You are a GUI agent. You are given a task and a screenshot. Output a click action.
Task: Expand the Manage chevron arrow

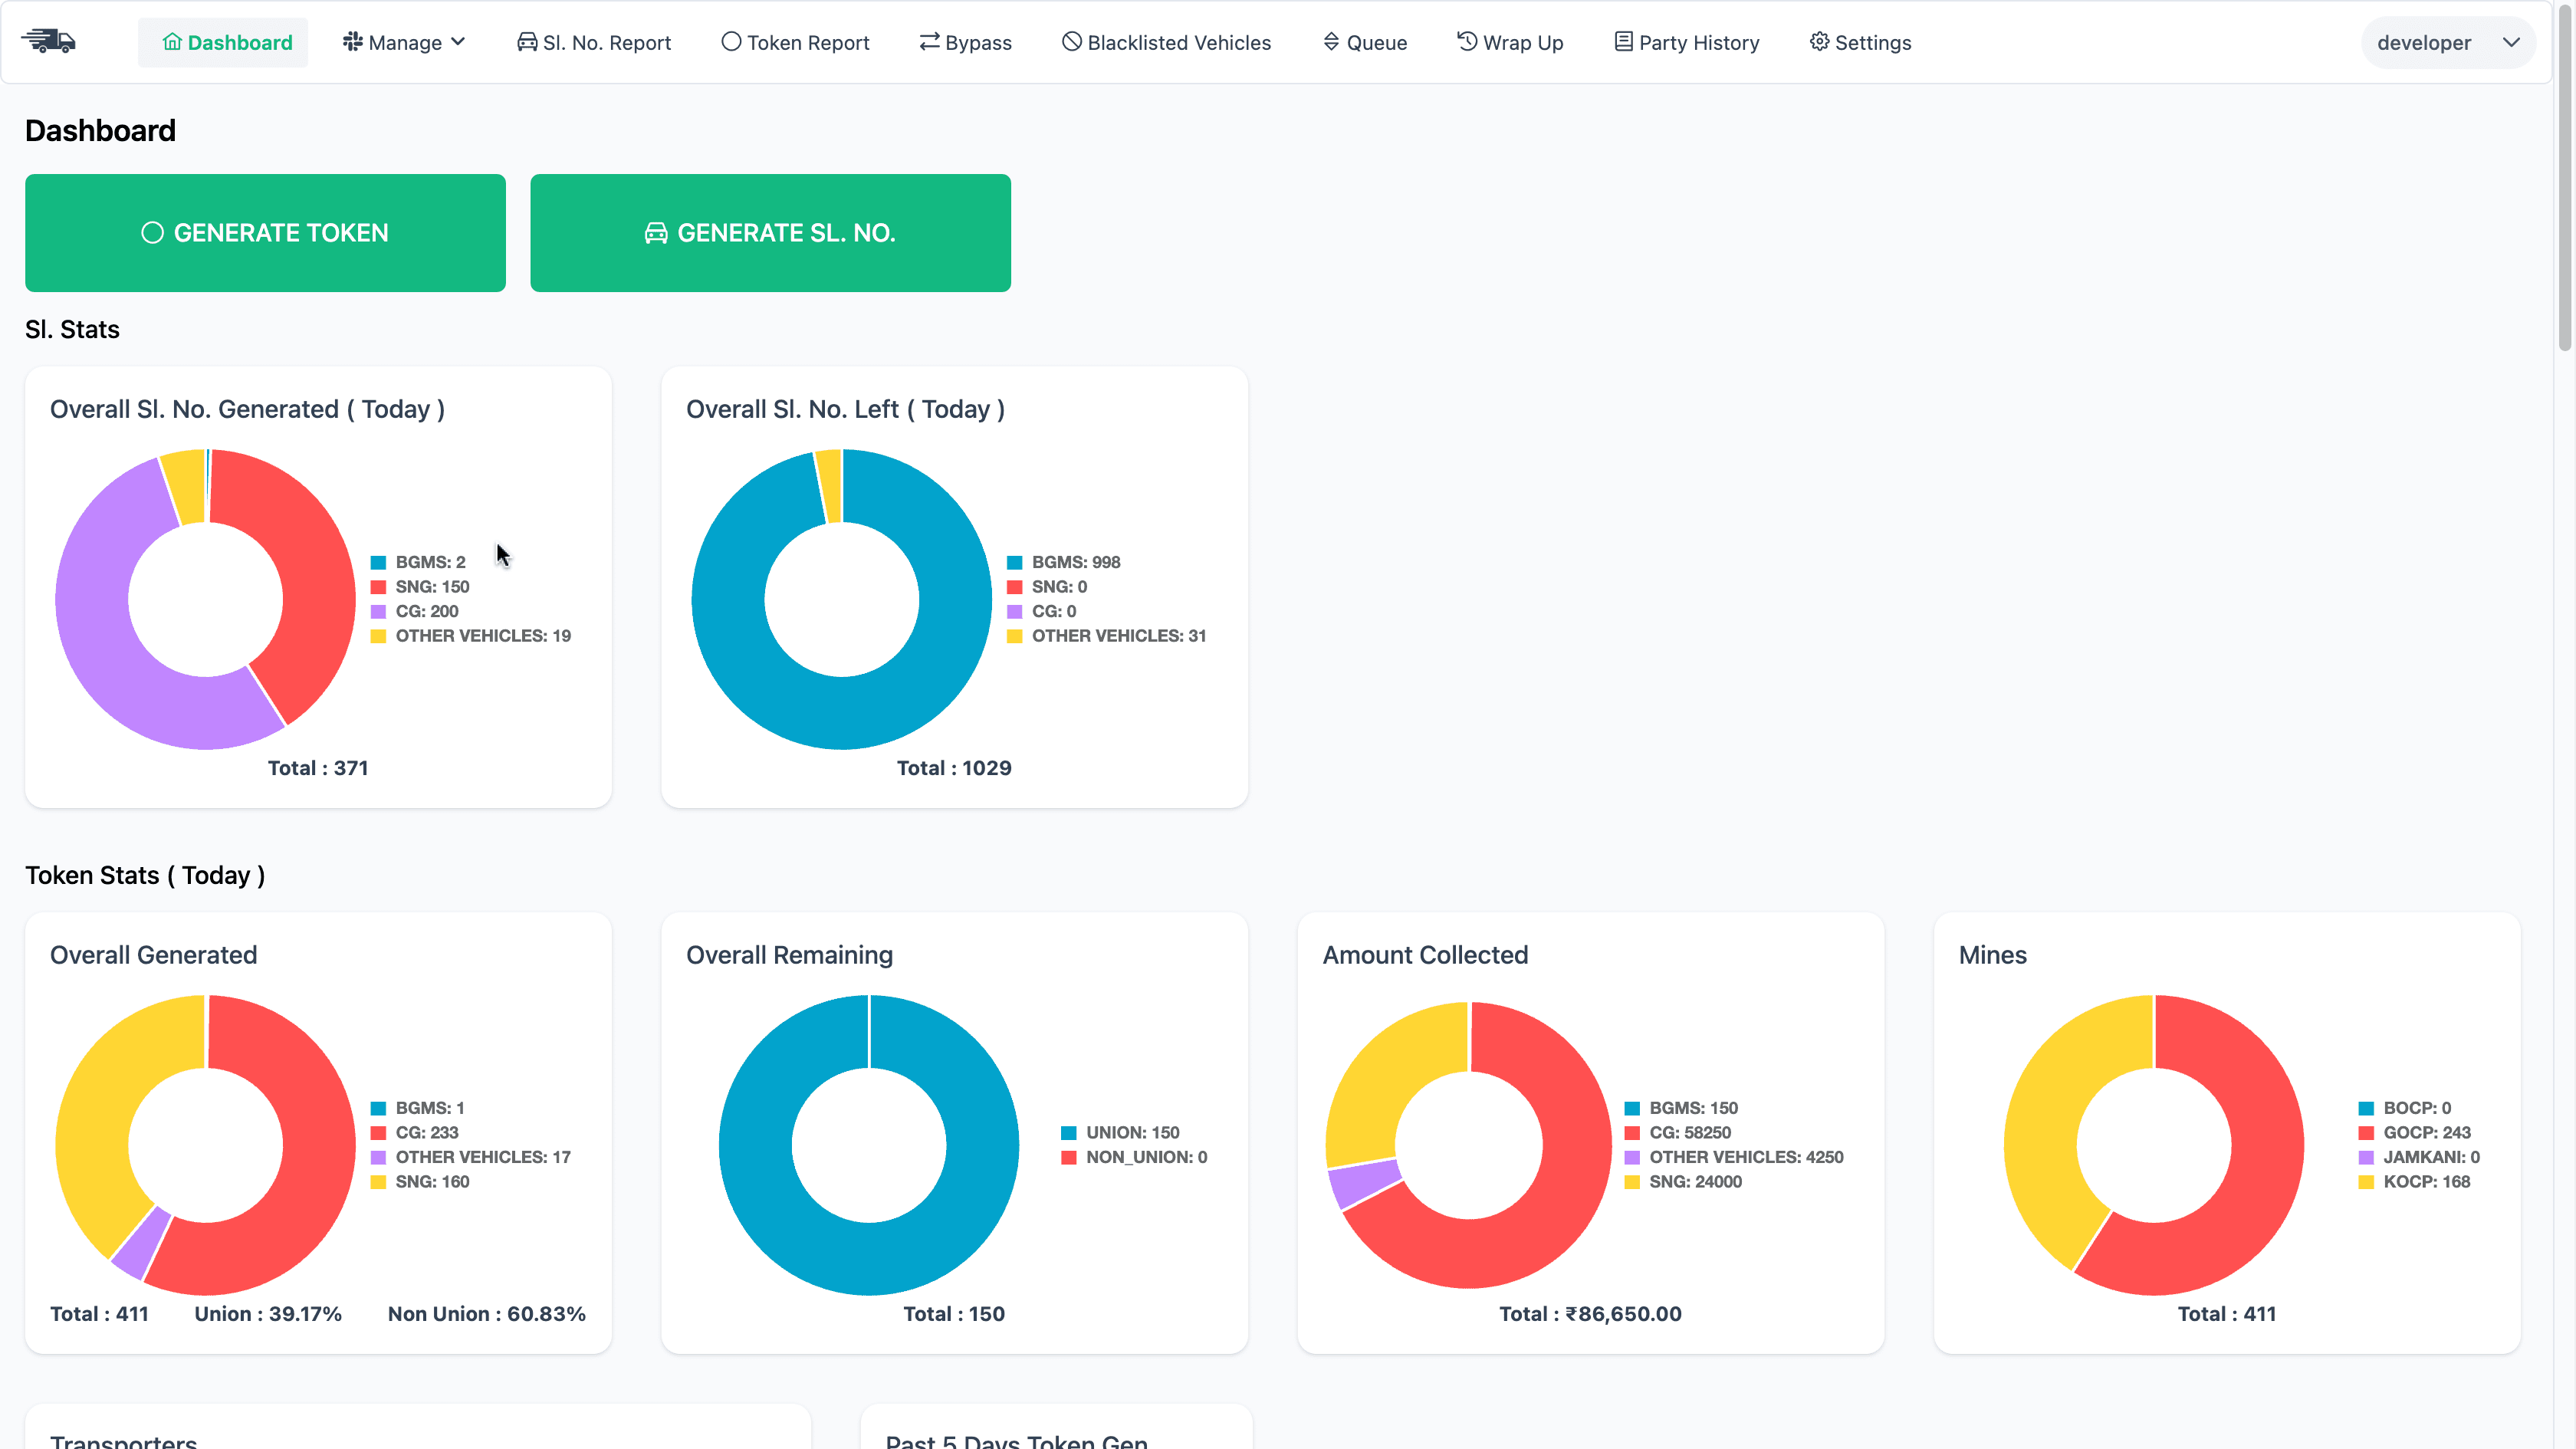(459, 42)
